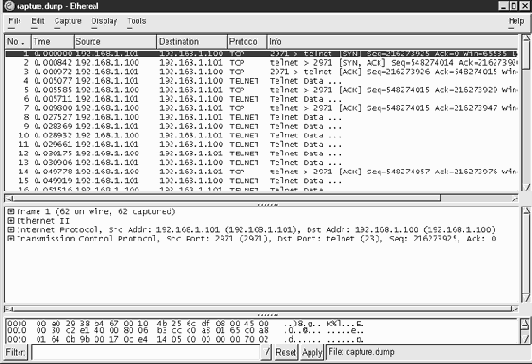The width and height of the screenshot is (532, 364).
Task: Click the Apply filter button
Action: pyautogui.click(x=311, y=352)
